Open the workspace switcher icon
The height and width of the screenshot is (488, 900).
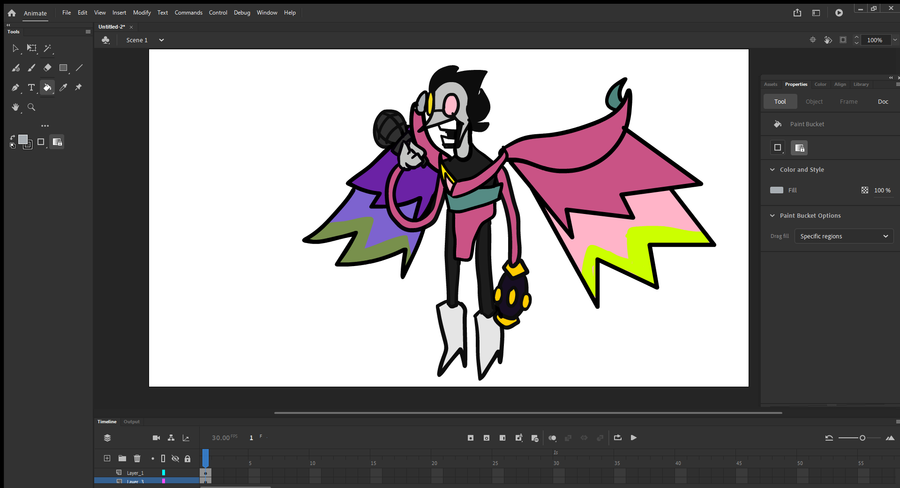click(x=816, y=13)
